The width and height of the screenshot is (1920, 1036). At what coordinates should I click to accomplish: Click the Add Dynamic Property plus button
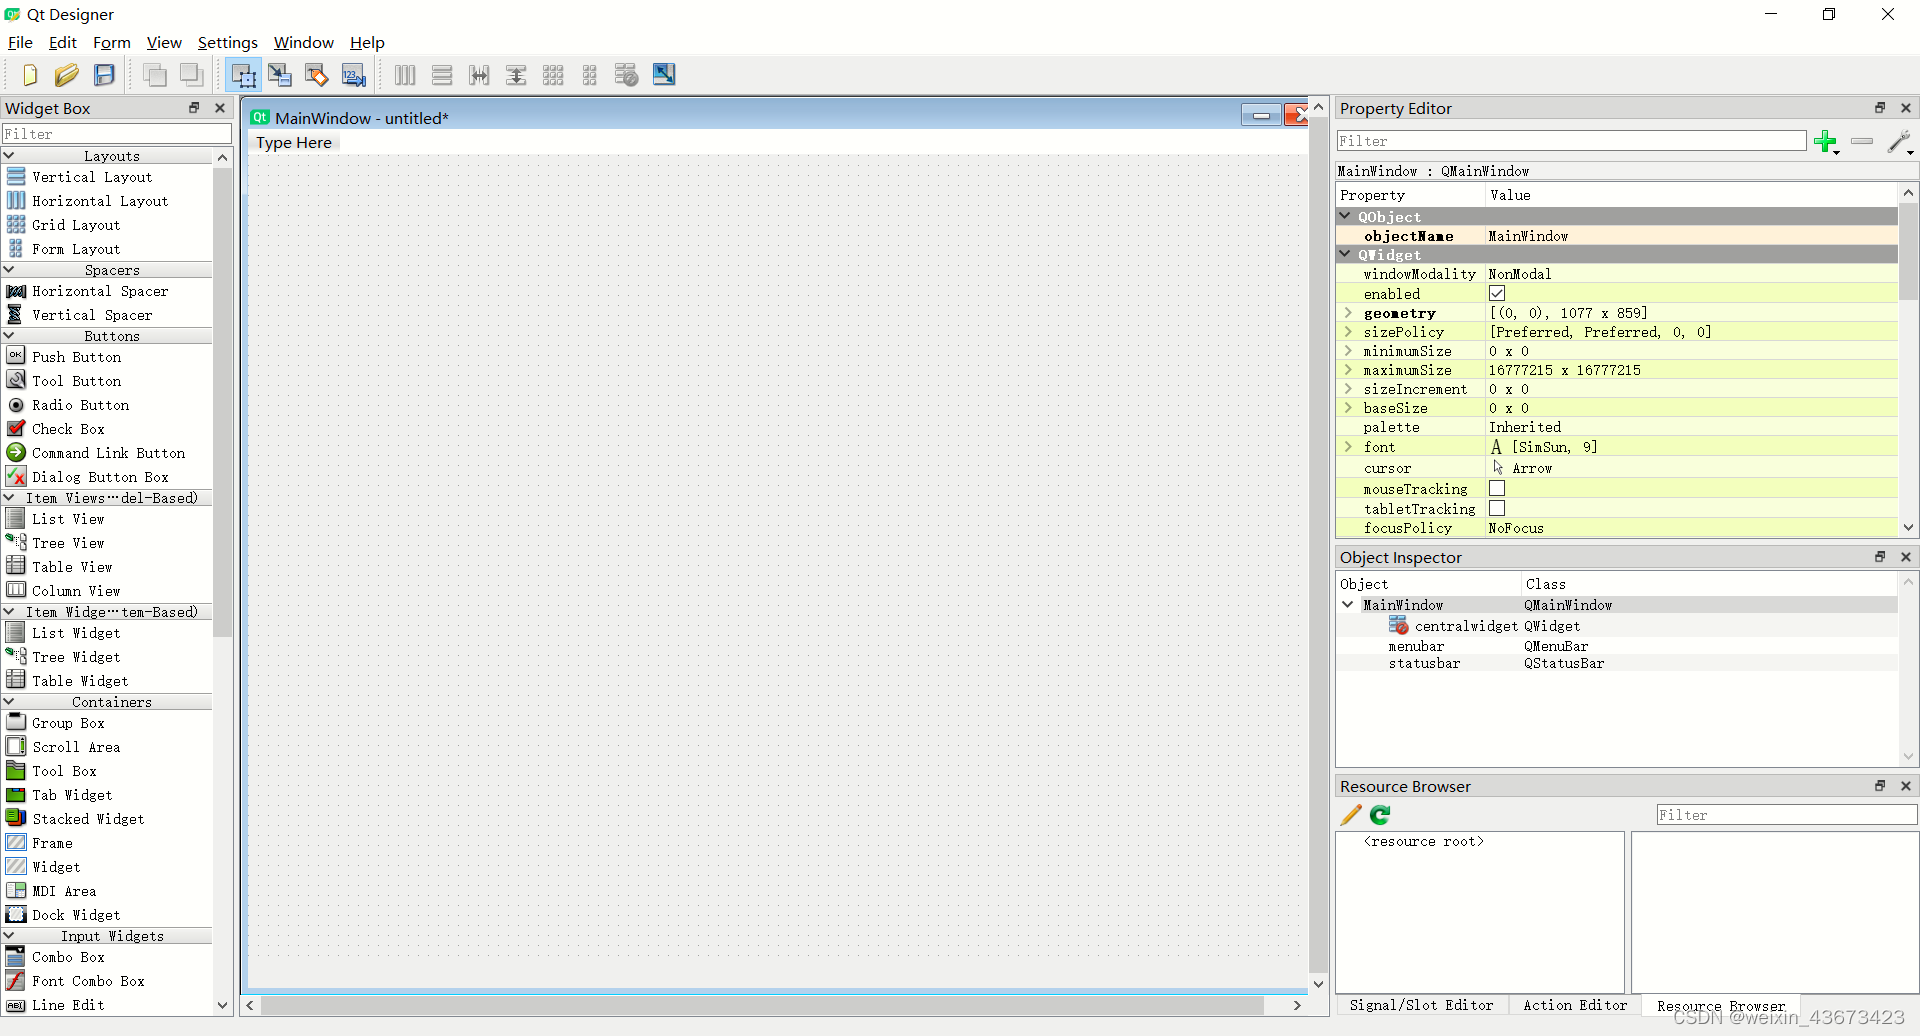(1827, 141)
